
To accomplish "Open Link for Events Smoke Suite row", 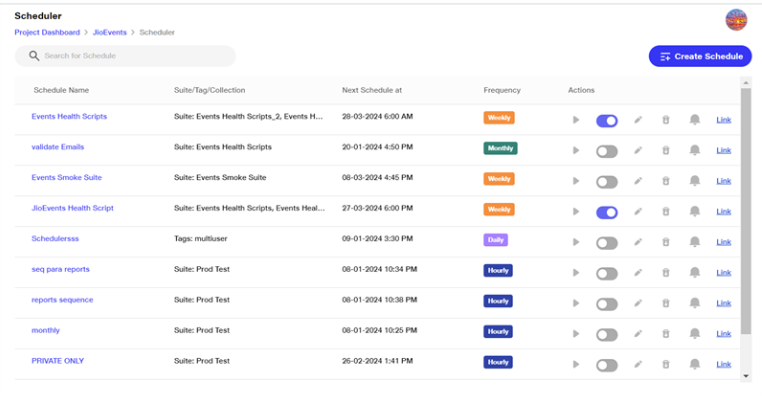I will [724, 181].
